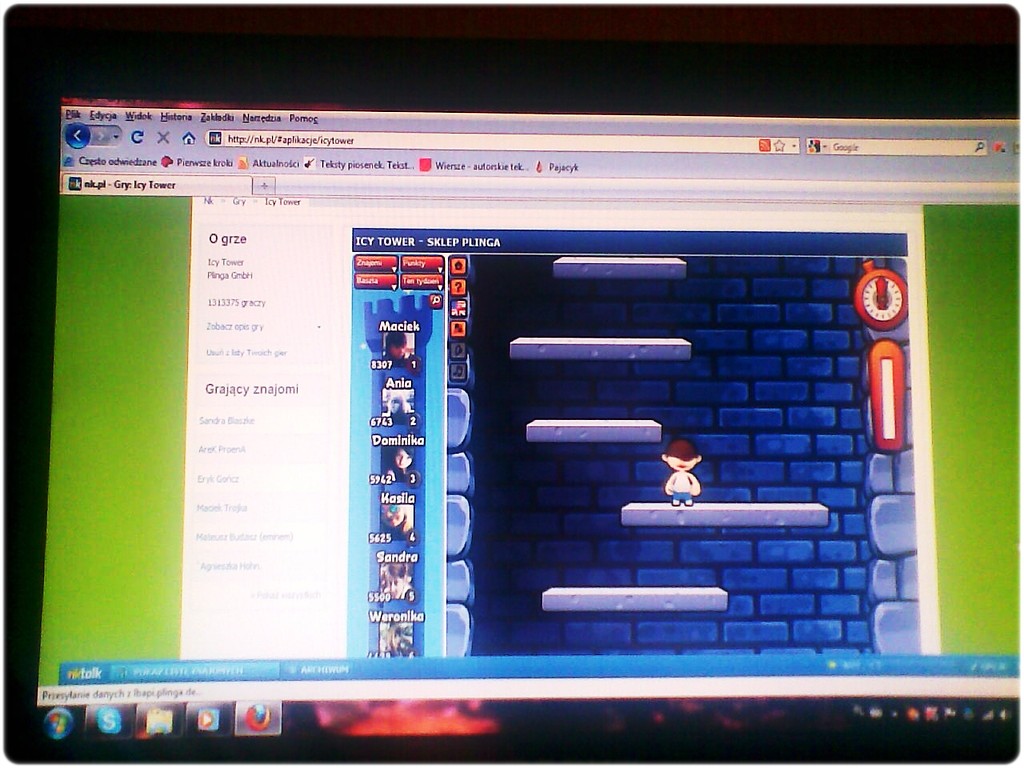Toggle game sound effects icon
Viewport: 1024px width, 768px height.
[x=458, y=351]
